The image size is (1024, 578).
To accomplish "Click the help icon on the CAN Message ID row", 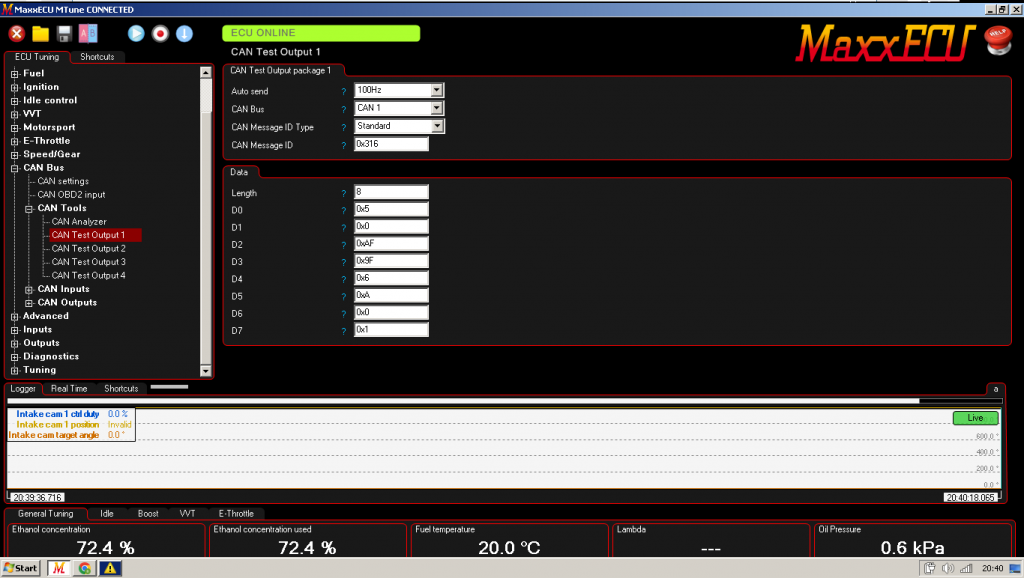I will pyautogui.click(x=344, y=146).
